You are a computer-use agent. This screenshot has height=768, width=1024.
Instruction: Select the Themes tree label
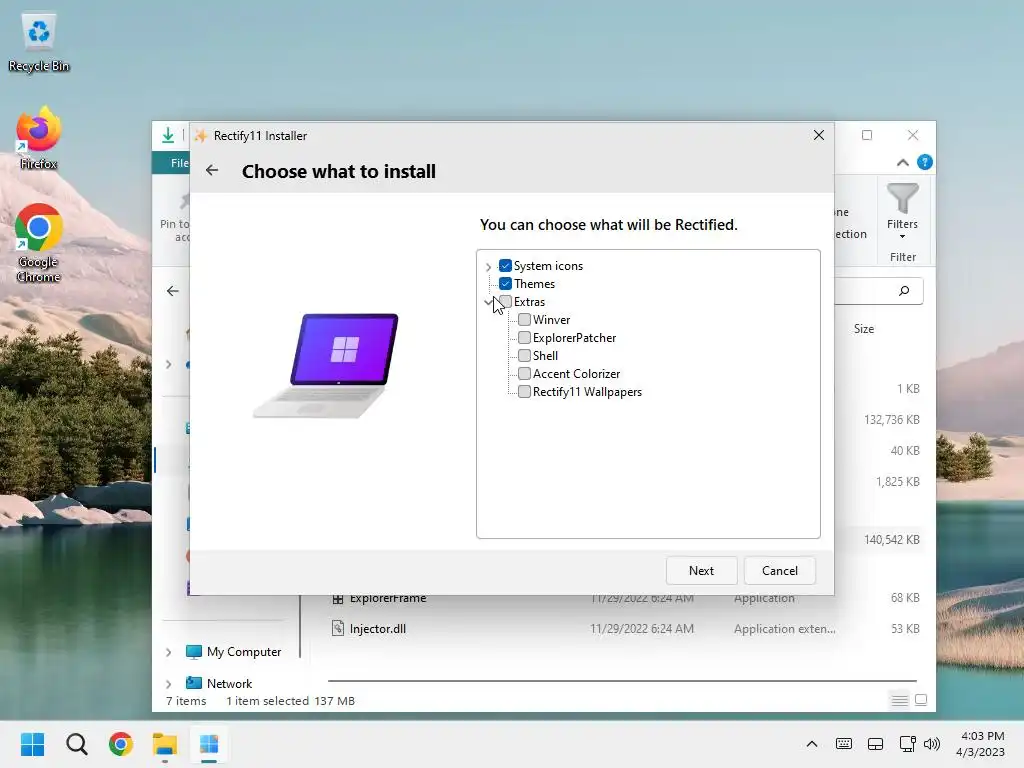pyautogui.click(x=534, y=283)
